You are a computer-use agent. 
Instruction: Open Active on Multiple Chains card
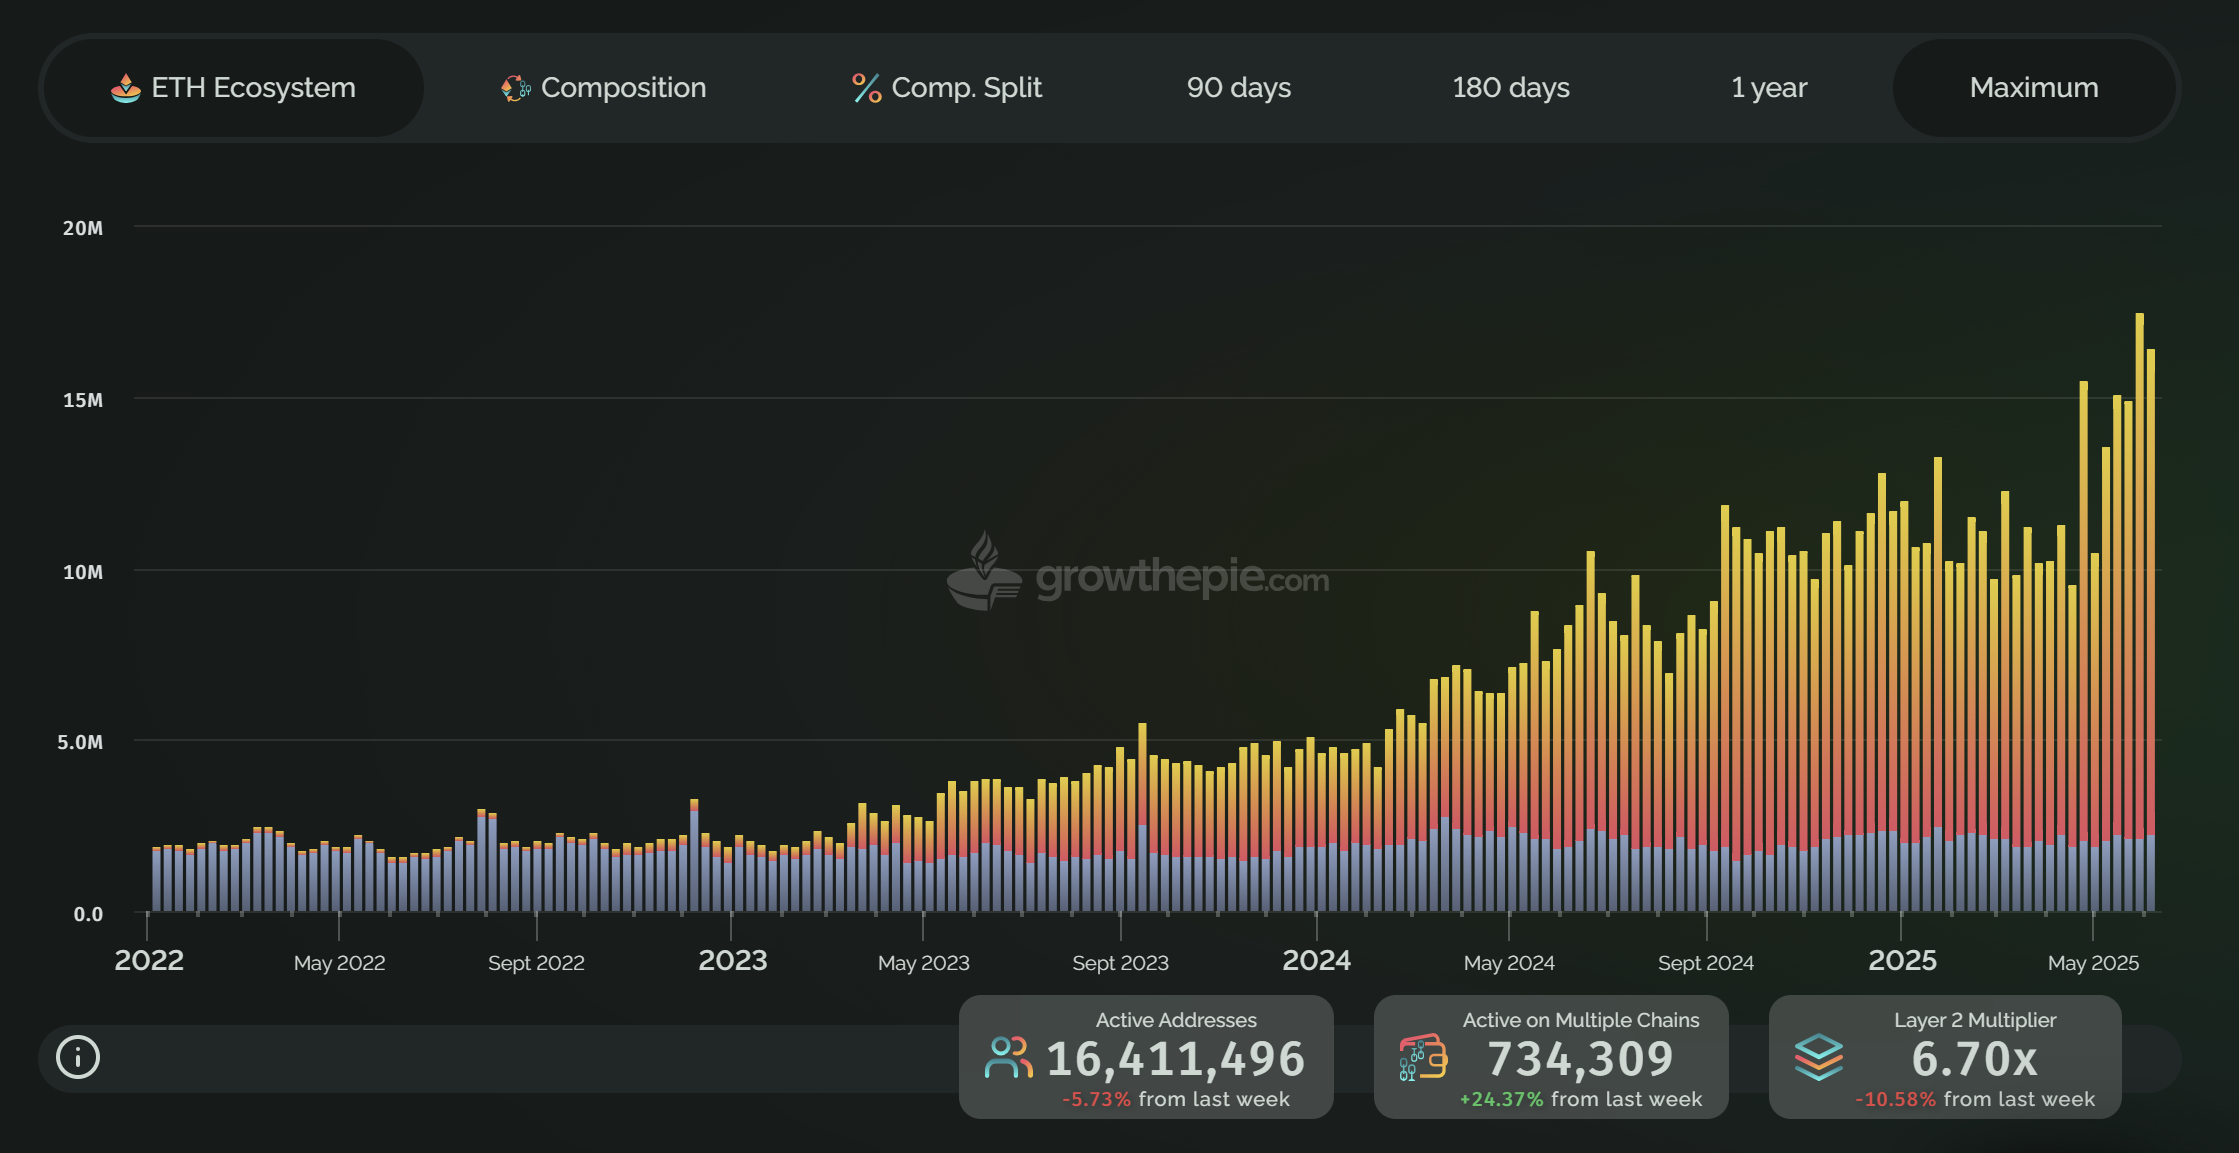pyautogui.click(x=1551, y=1057)
